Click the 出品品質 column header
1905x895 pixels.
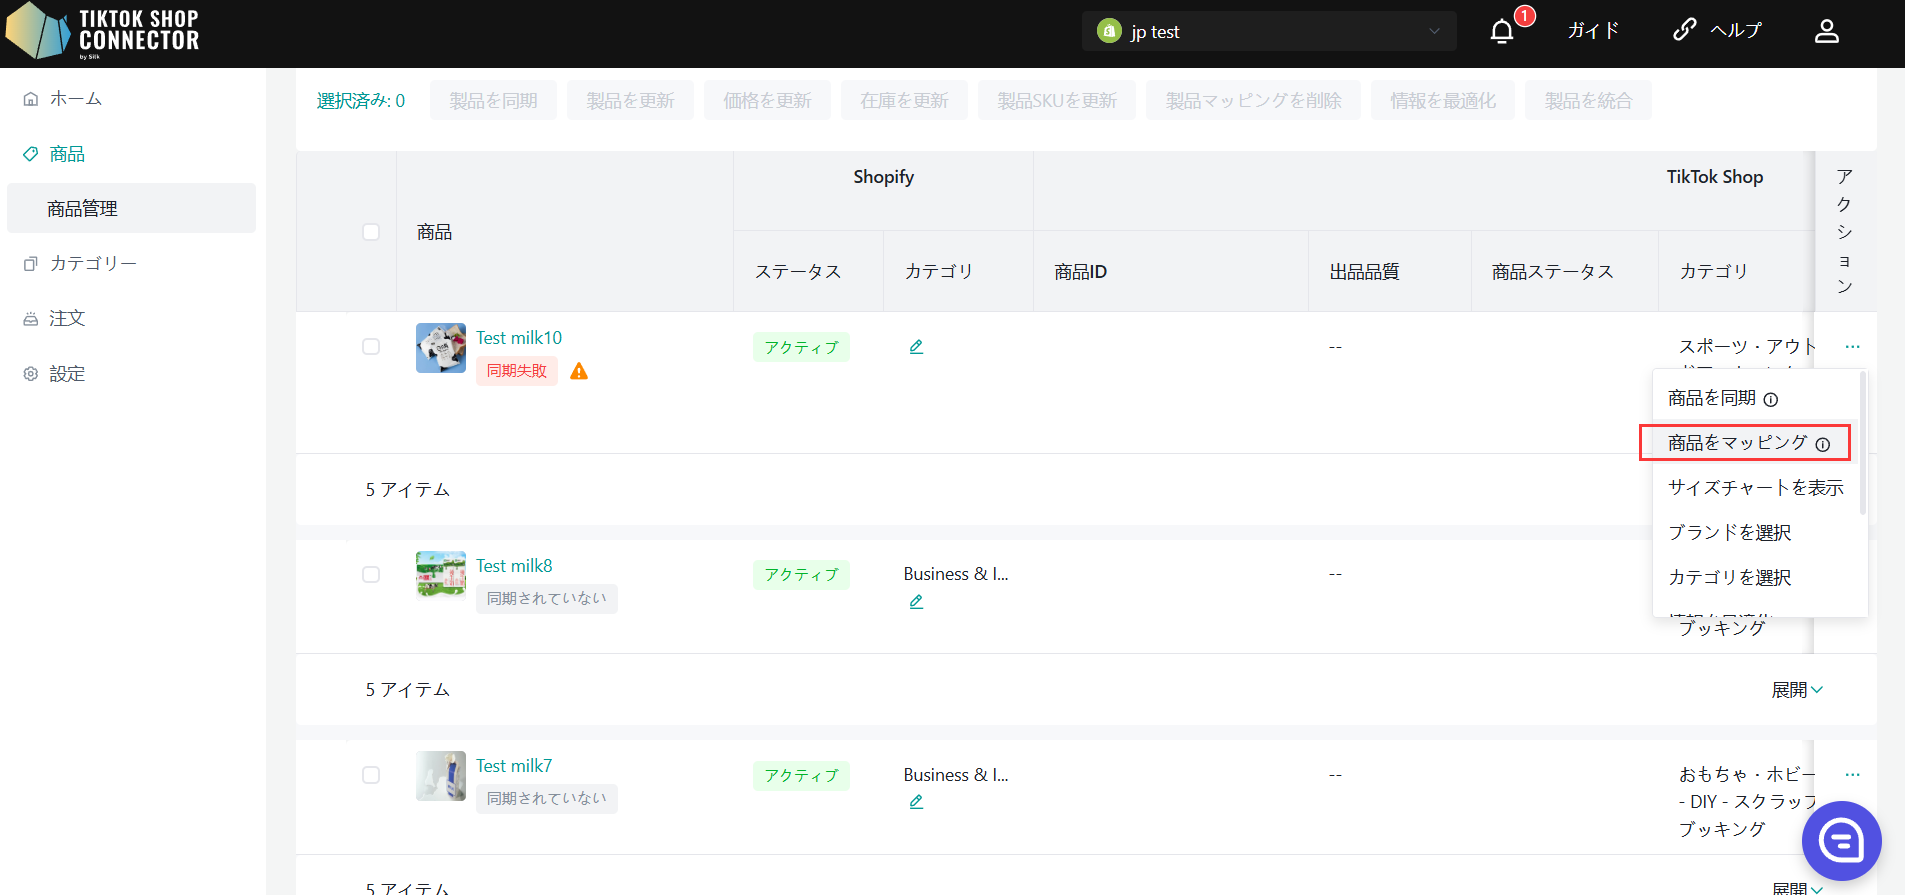pos(1364,272)
